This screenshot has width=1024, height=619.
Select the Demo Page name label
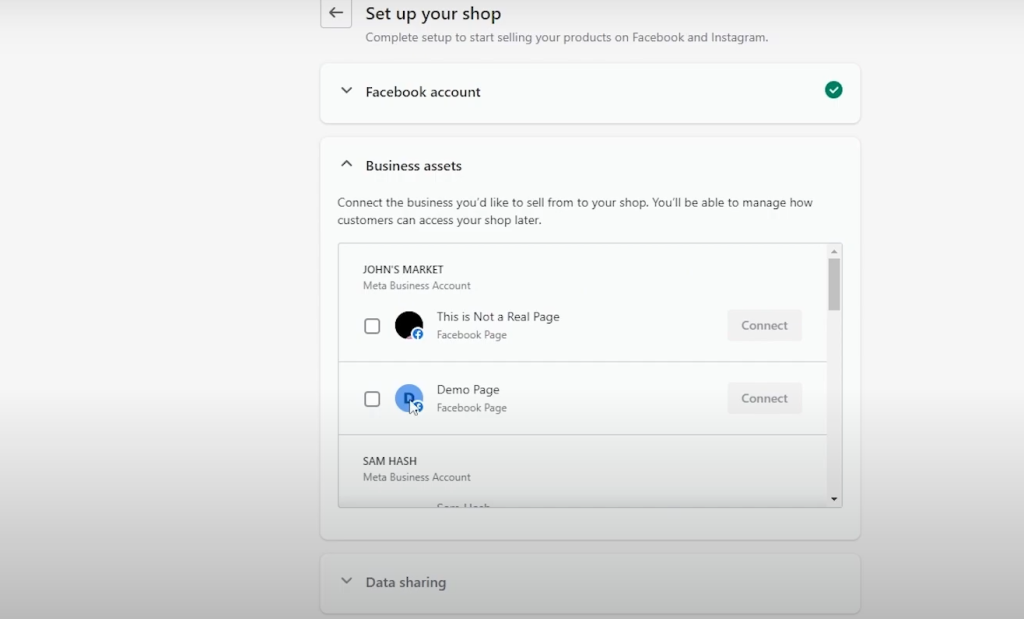pos(468,390)
